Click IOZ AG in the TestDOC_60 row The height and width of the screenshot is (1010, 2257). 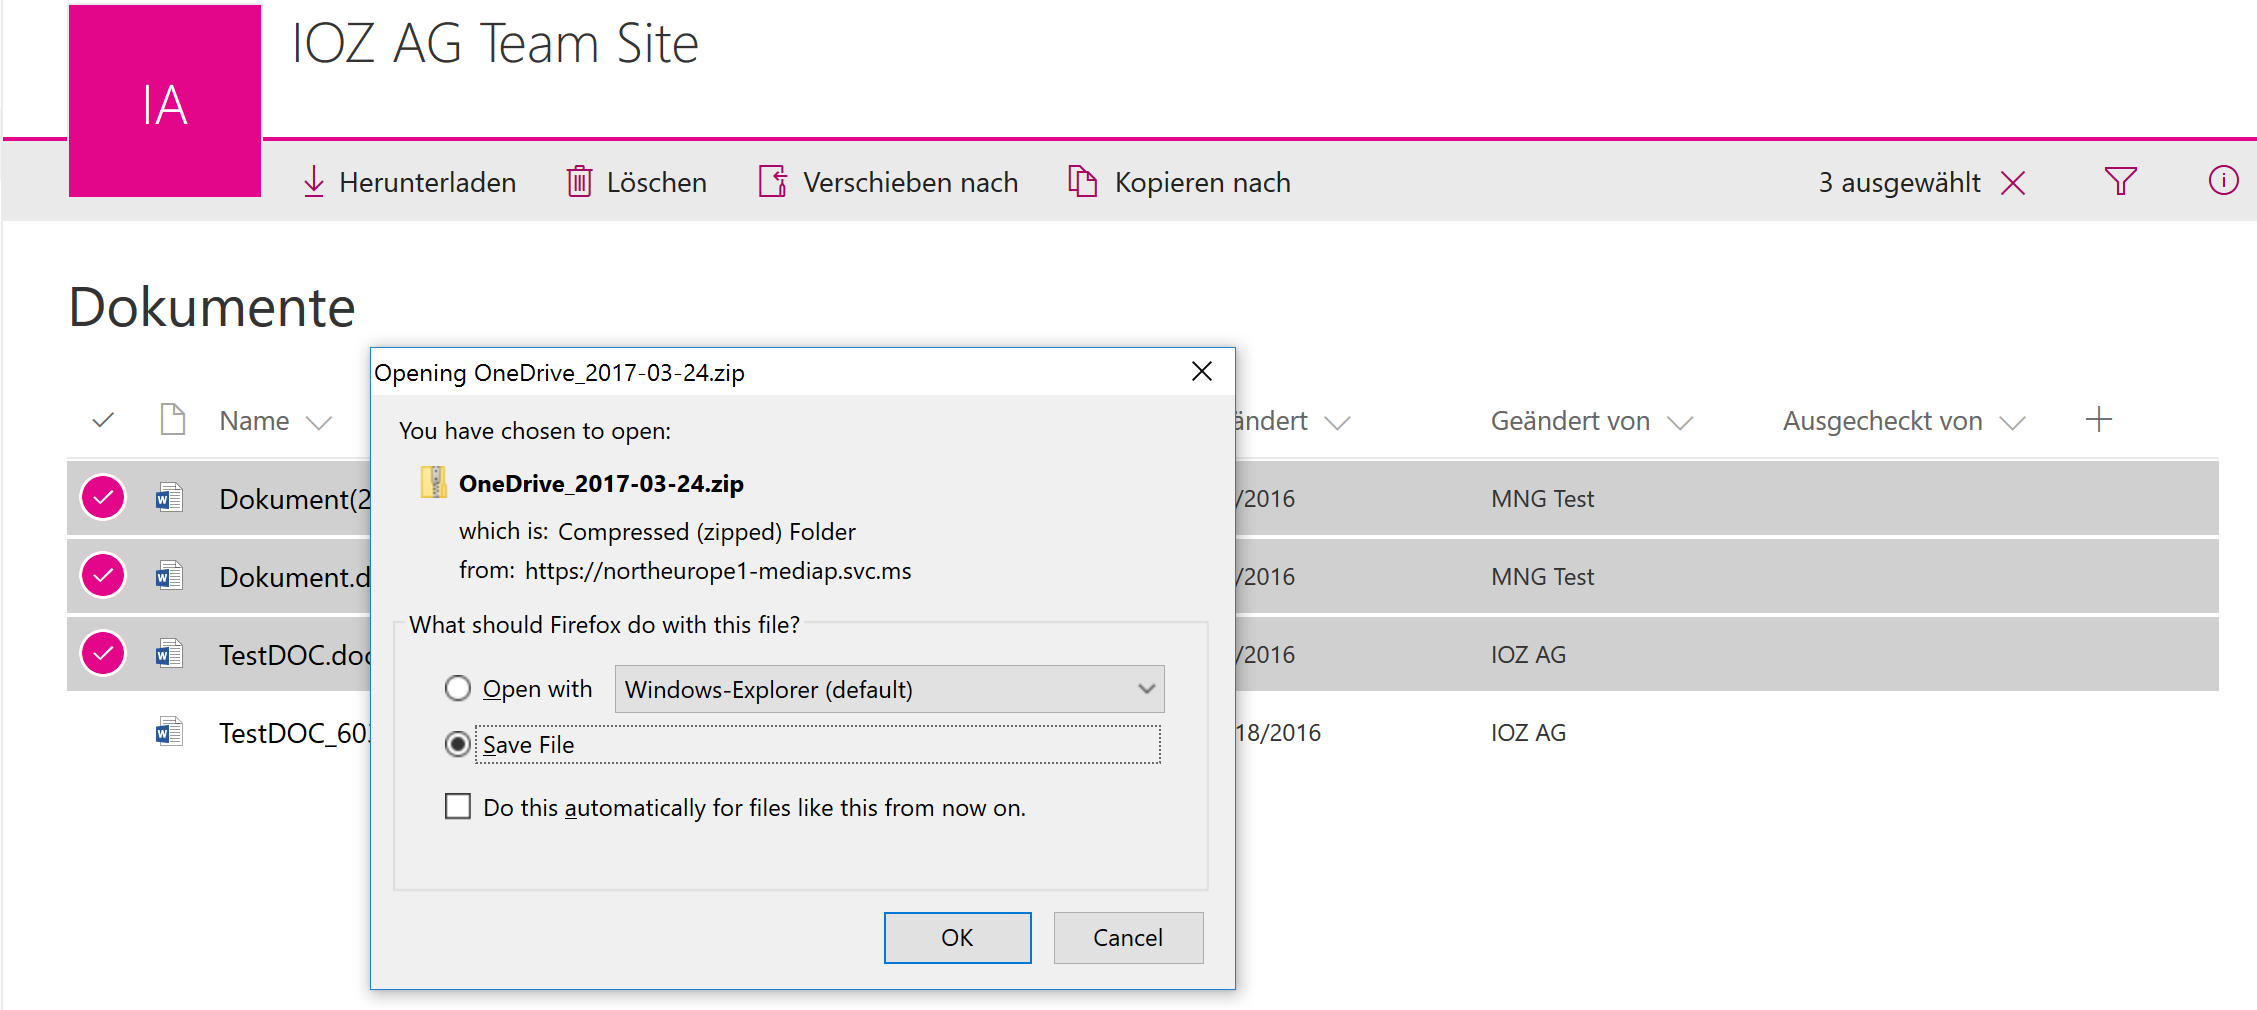(x=1528, y=732)
